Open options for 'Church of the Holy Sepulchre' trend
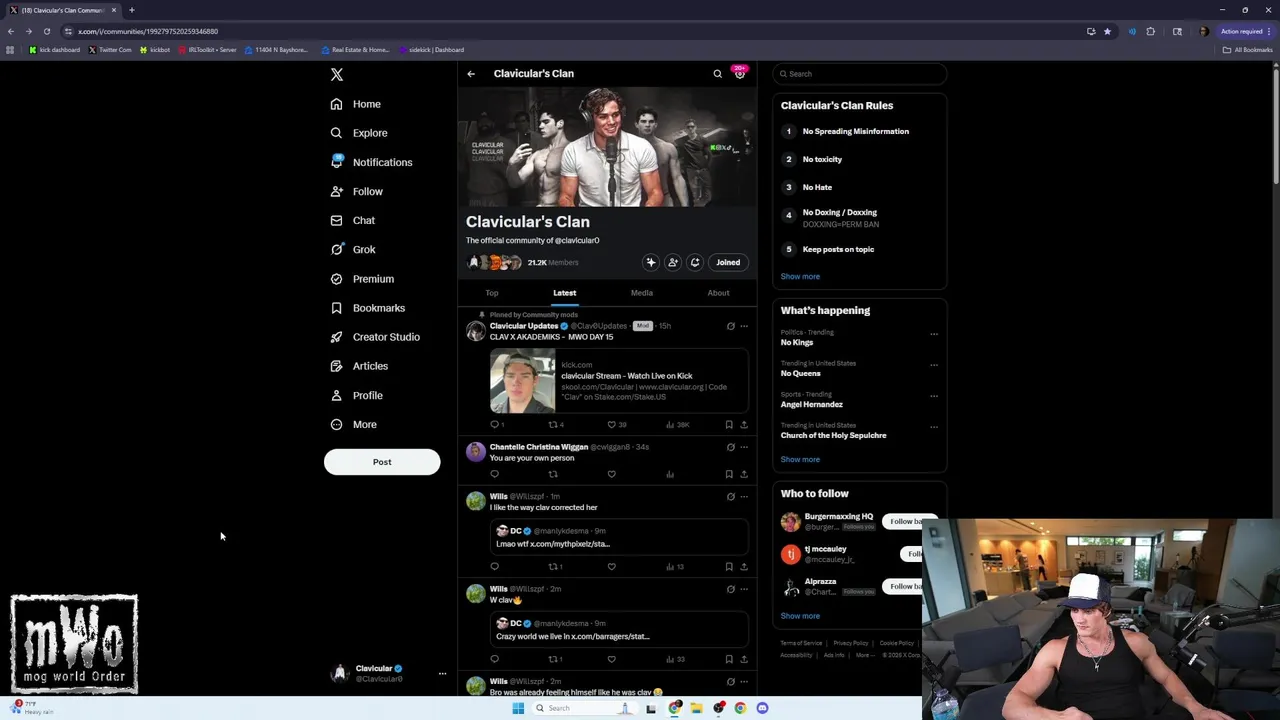1280x720 pixels. [x=934, y=427]
